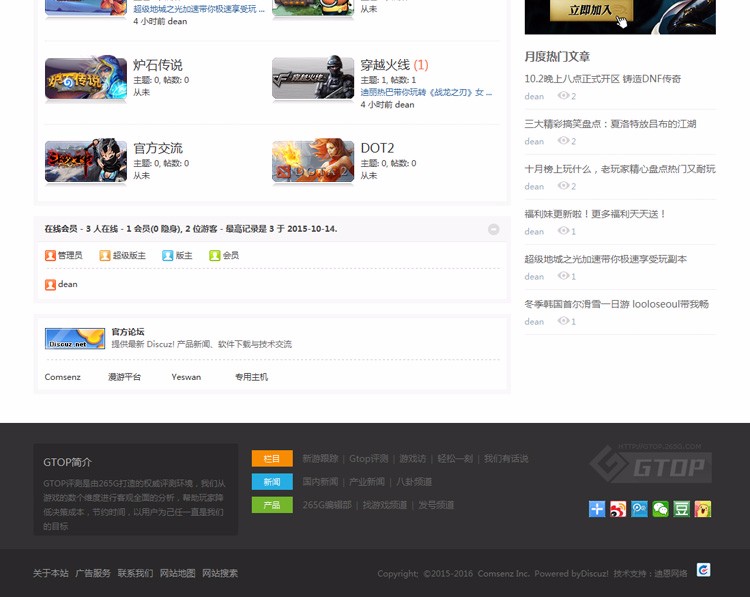Open the Discuz! powered-by link
Image resolution: width=750 pixels, height=597 pixels.
(594, 573)
